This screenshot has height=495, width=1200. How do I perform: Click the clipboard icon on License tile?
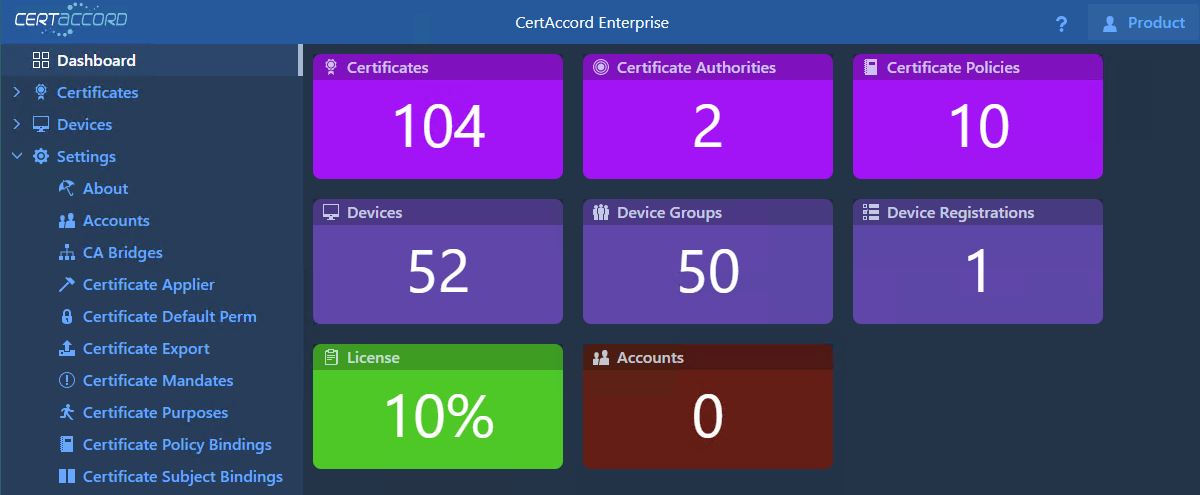pos(331,357)
